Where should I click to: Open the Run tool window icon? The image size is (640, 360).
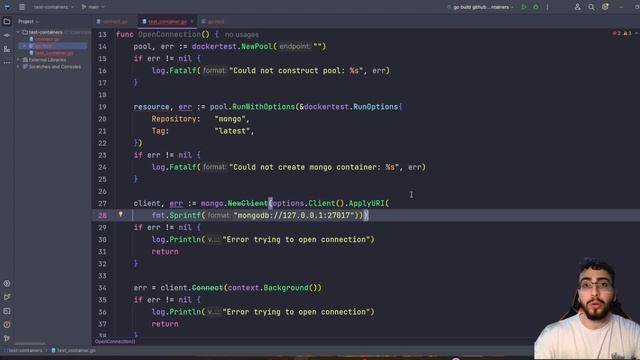coord(7,297)
